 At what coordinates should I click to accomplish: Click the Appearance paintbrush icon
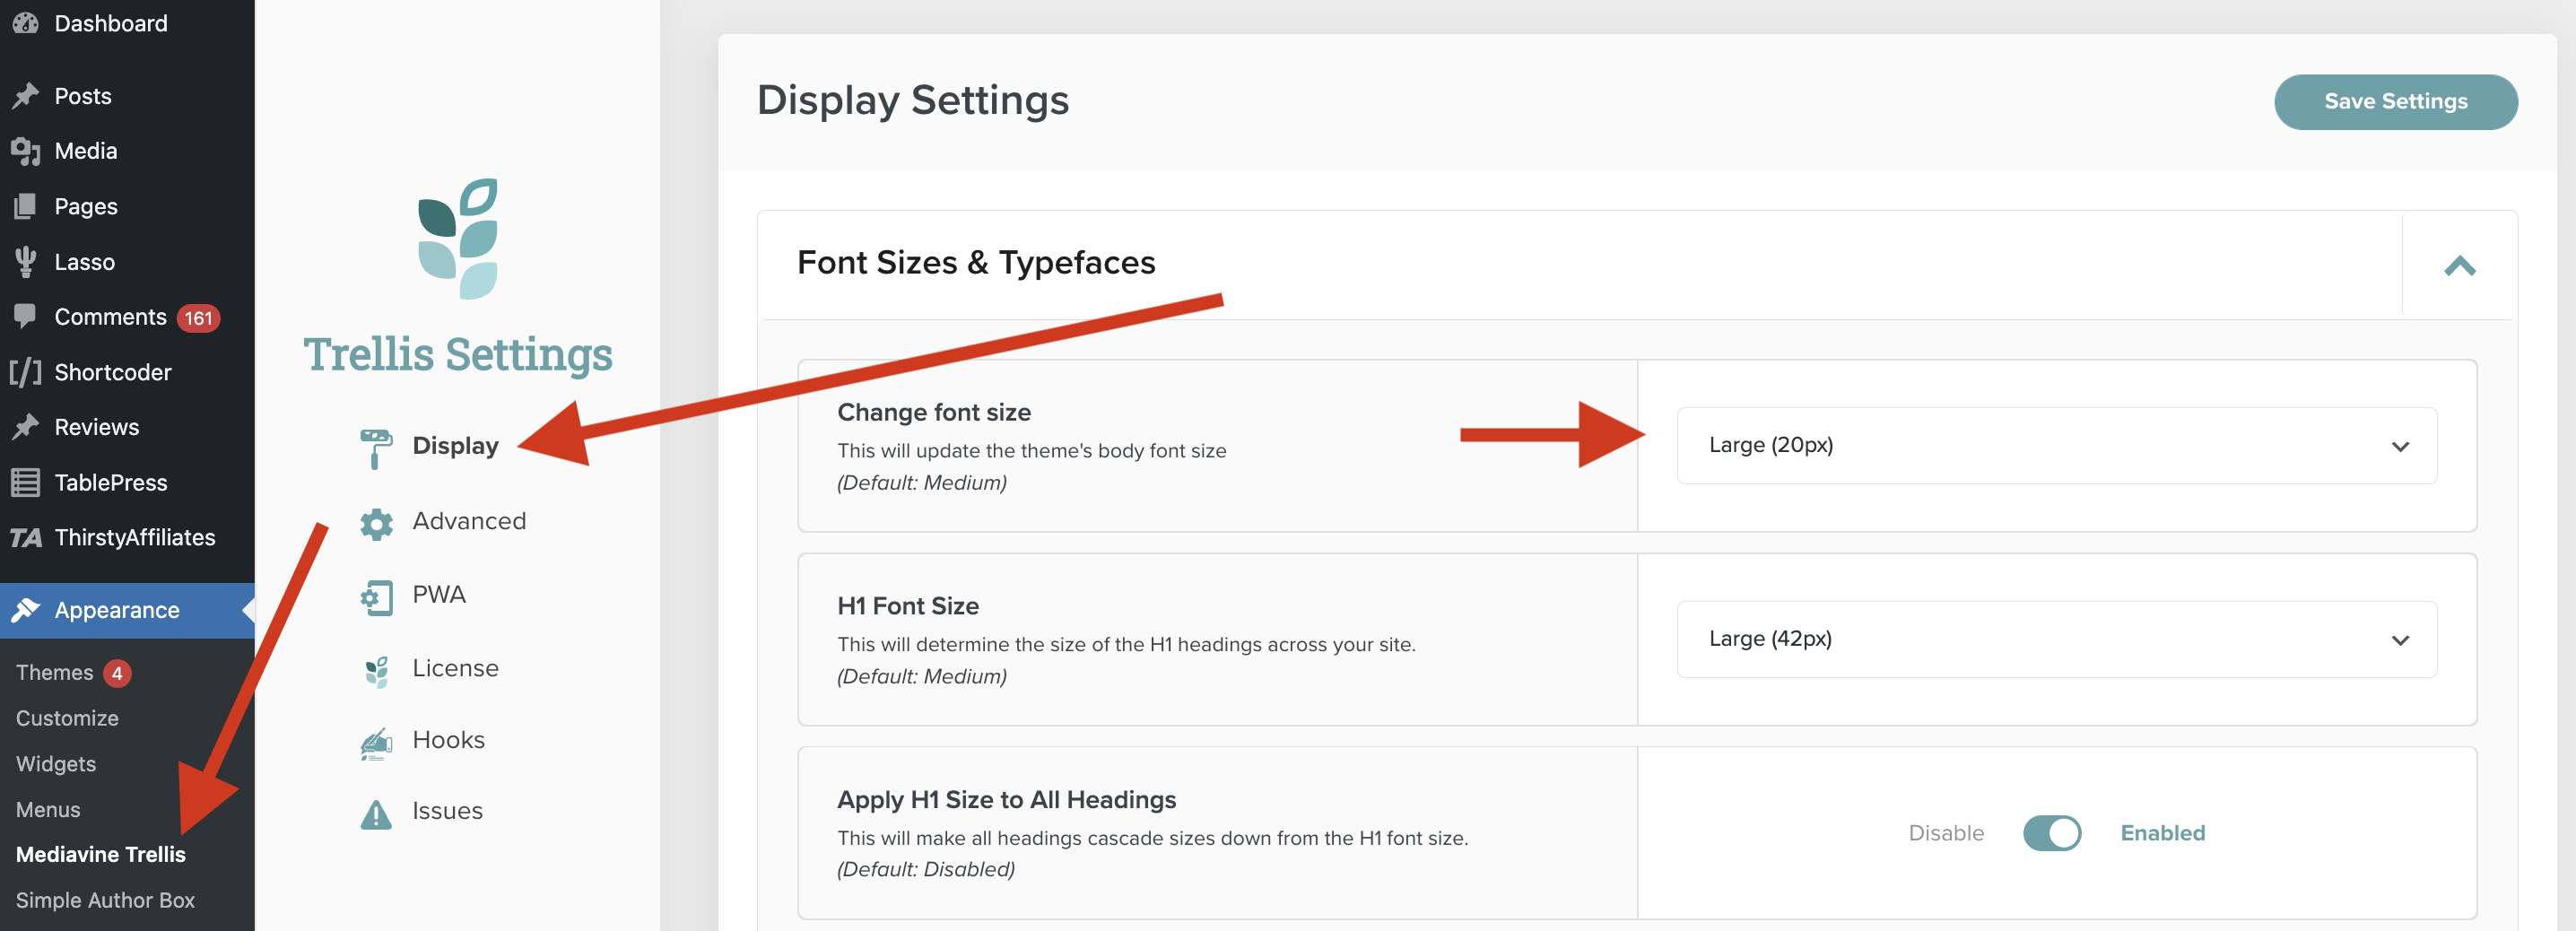(x=25, y=610)
